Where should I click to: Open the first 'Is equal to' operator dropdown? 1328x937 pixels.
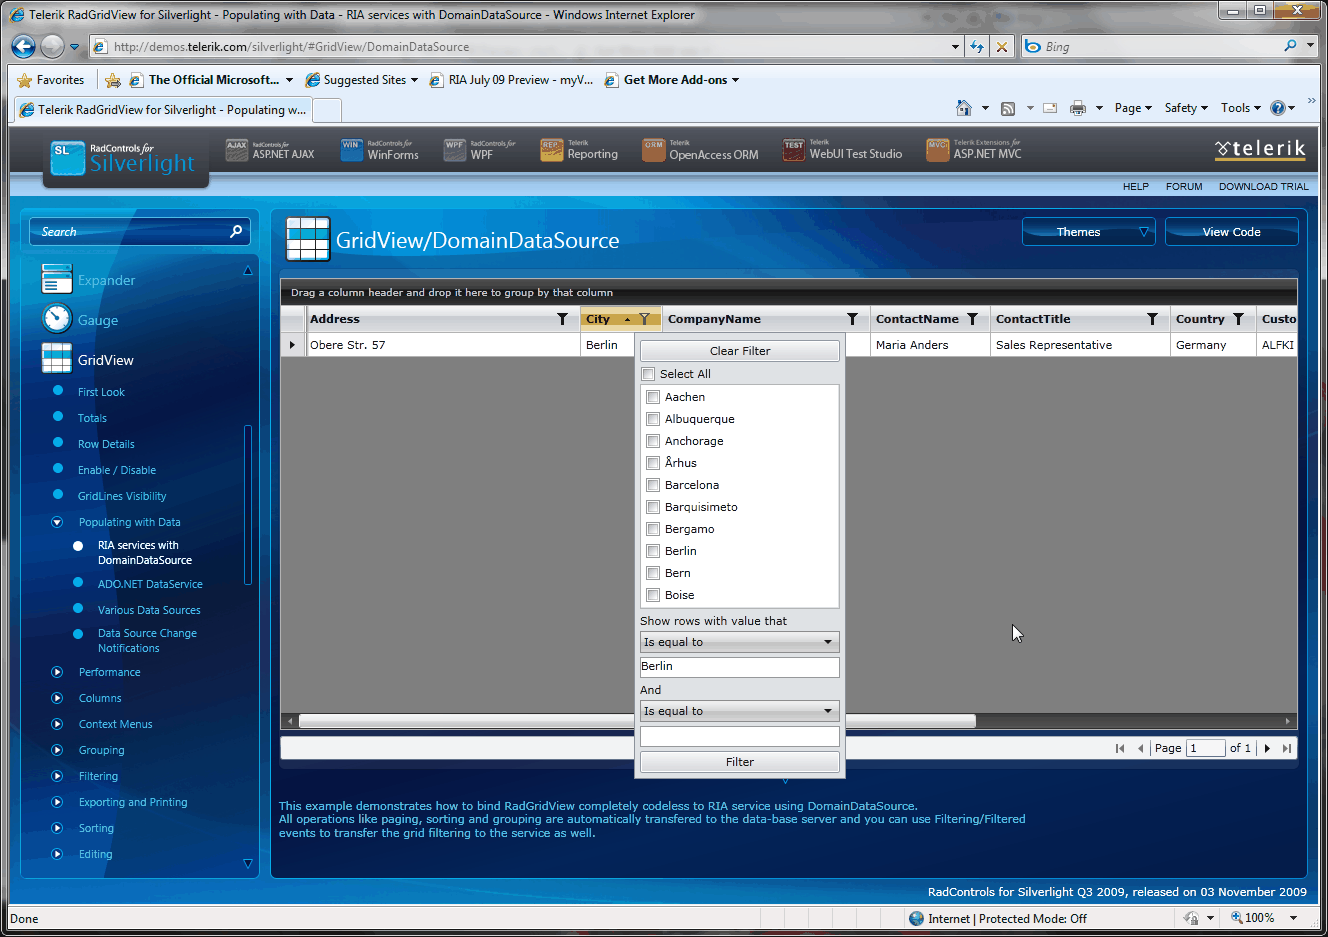739,642
